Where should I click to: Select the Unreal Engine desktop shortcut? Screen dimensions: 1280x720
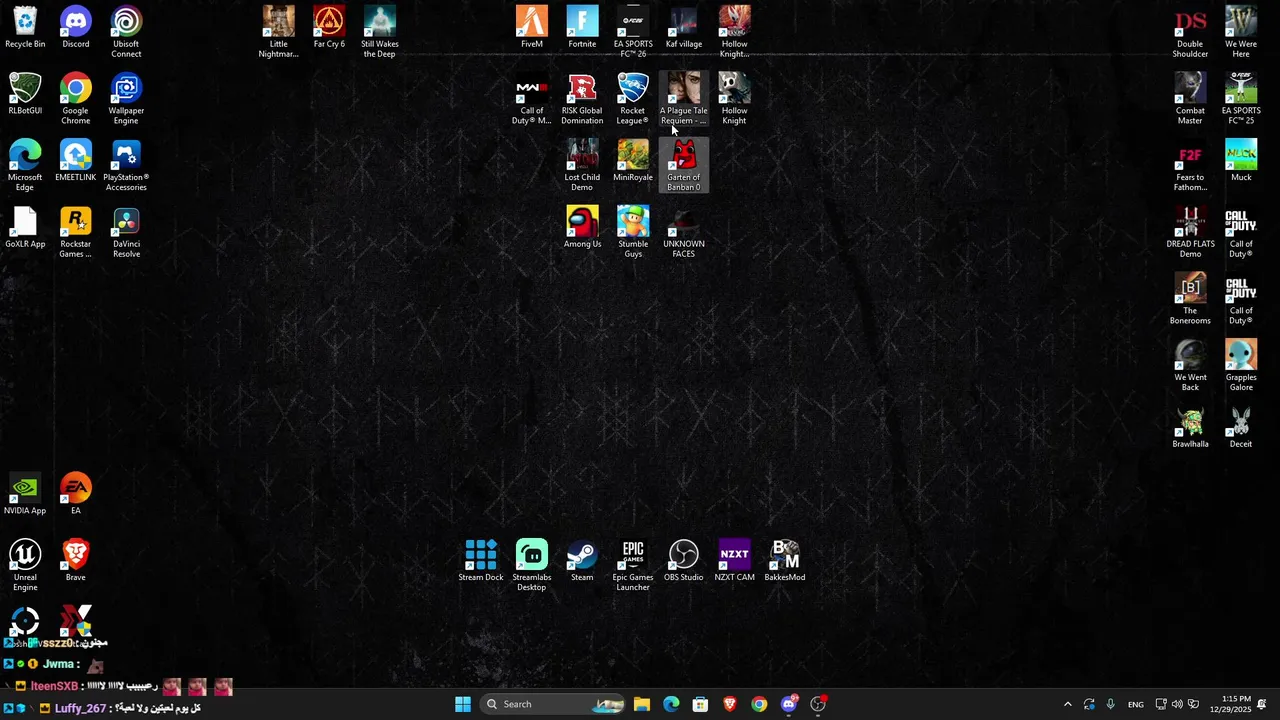[x=25, y=566]
